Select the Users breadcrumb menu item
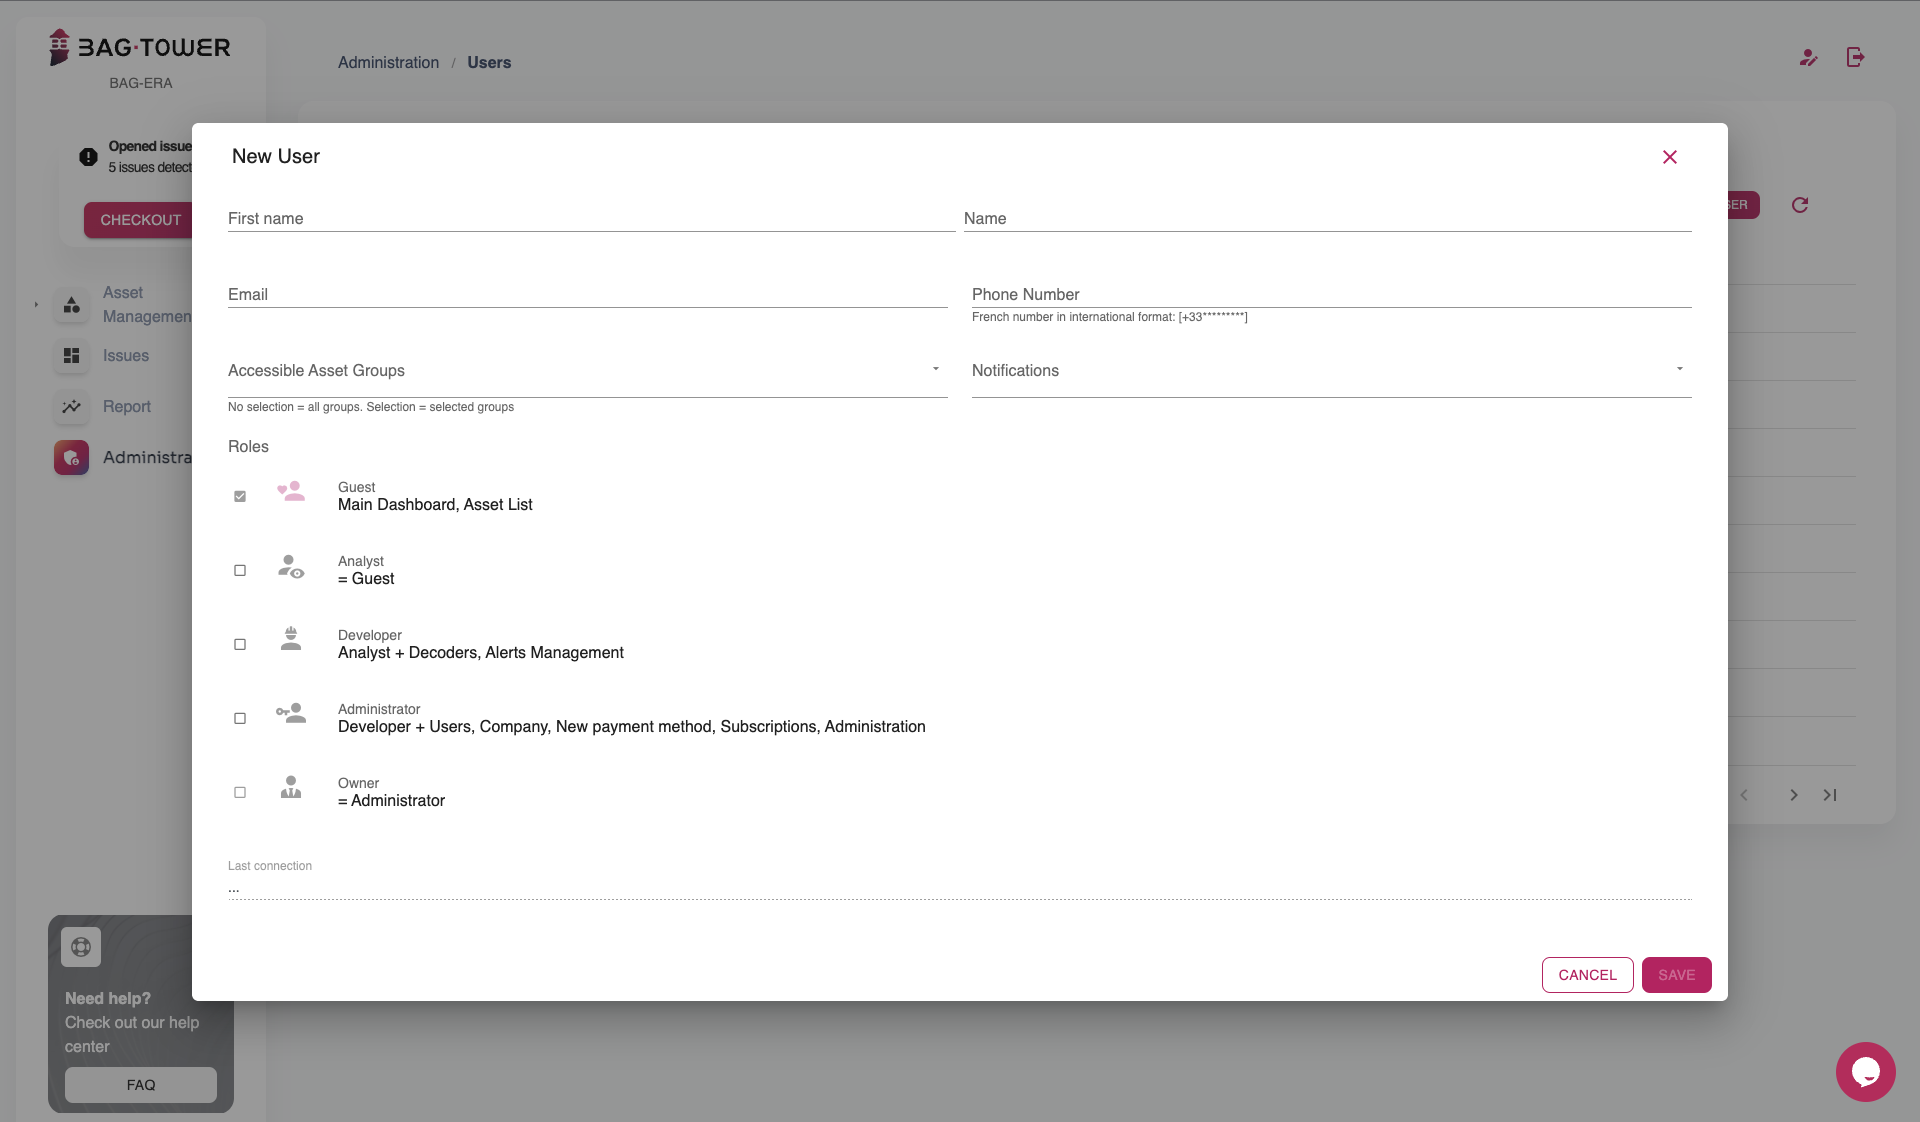This screenshot has width=1920, height=1122. [489, 61]
